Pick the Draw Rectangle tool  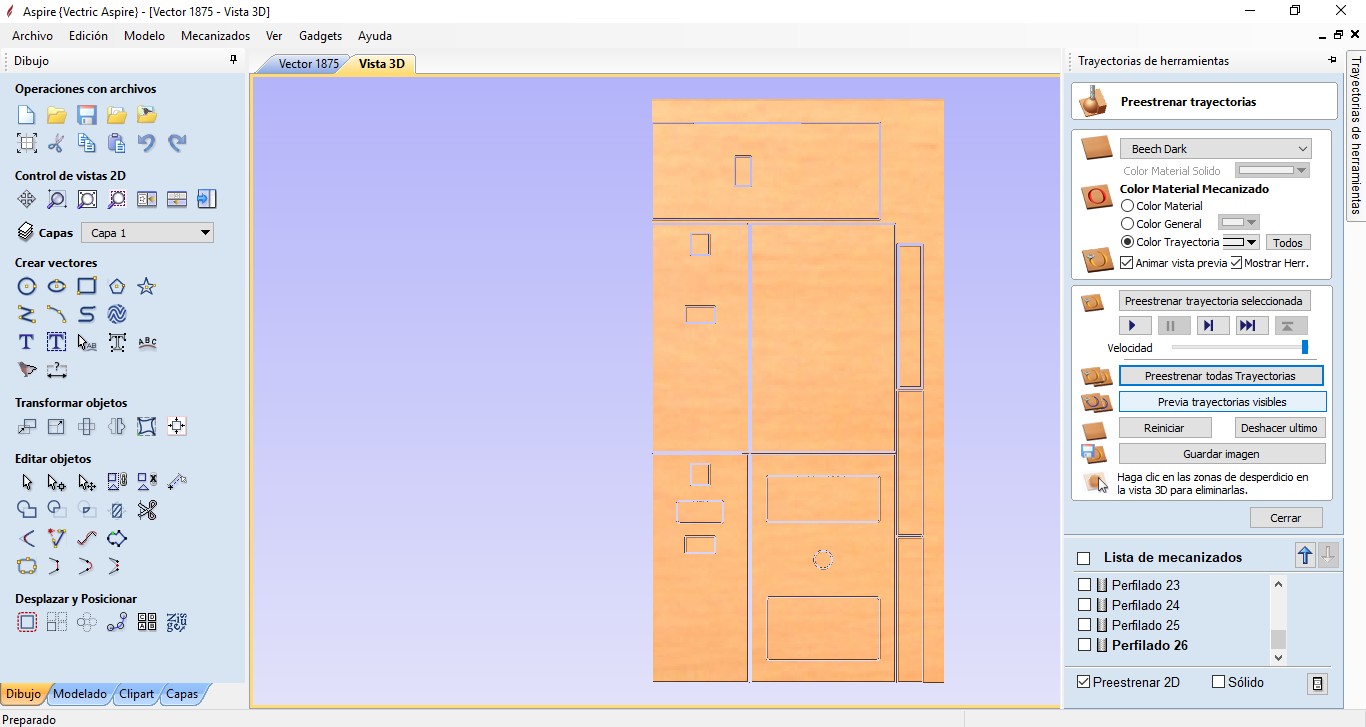coord(87,287)
